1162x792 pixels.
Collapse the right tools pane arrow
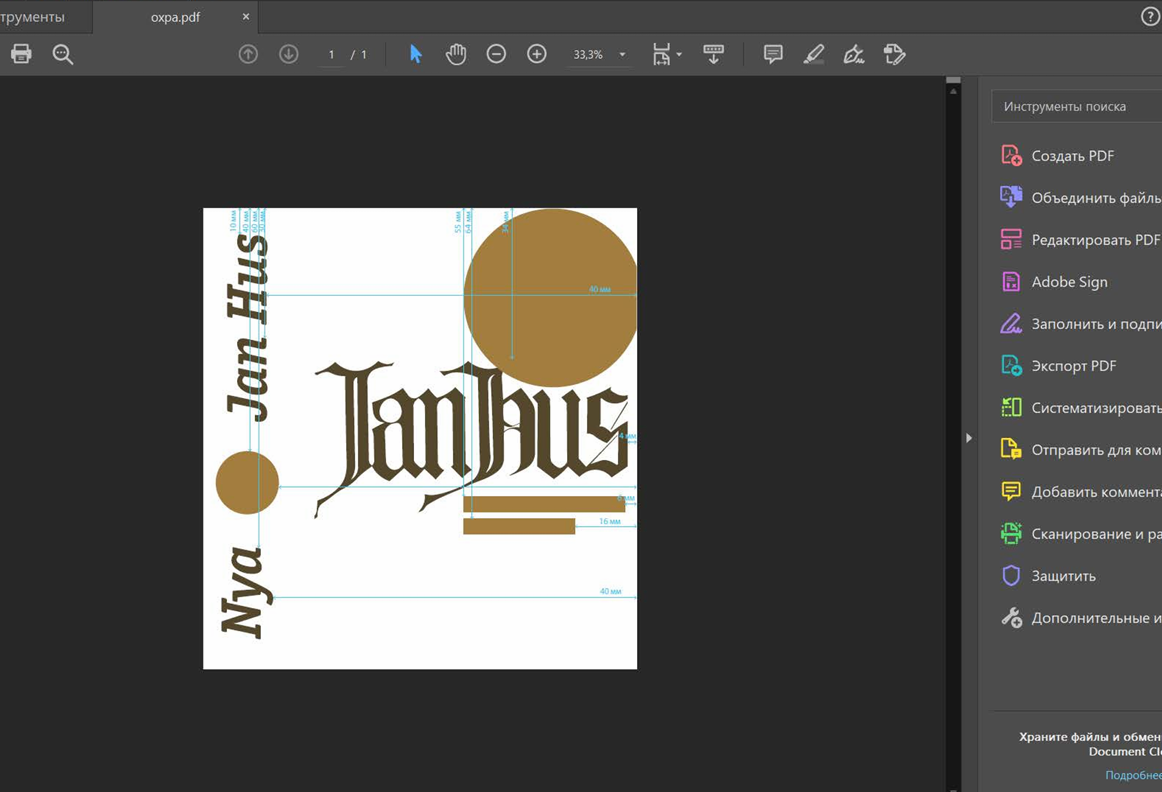(969, 438)
